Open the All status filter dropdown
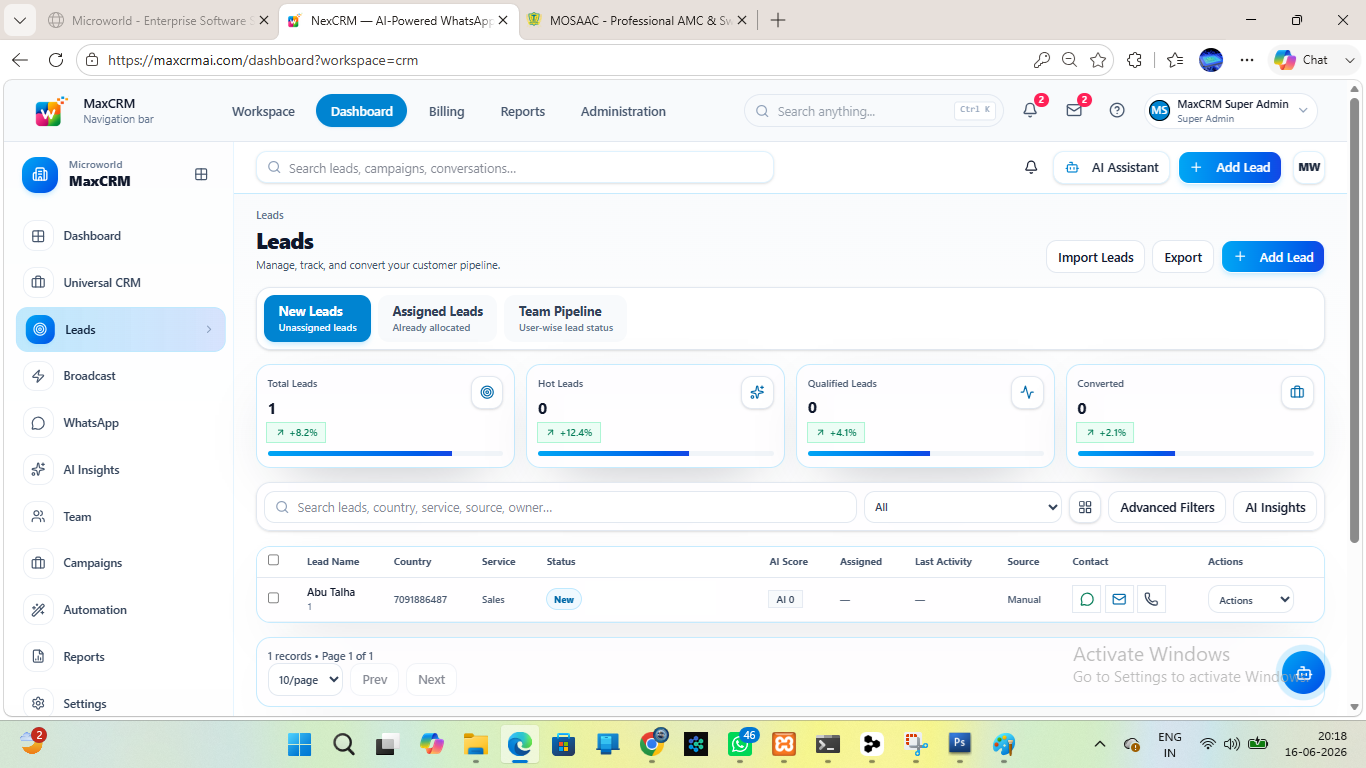1366x768 pixels. [963, 507]
